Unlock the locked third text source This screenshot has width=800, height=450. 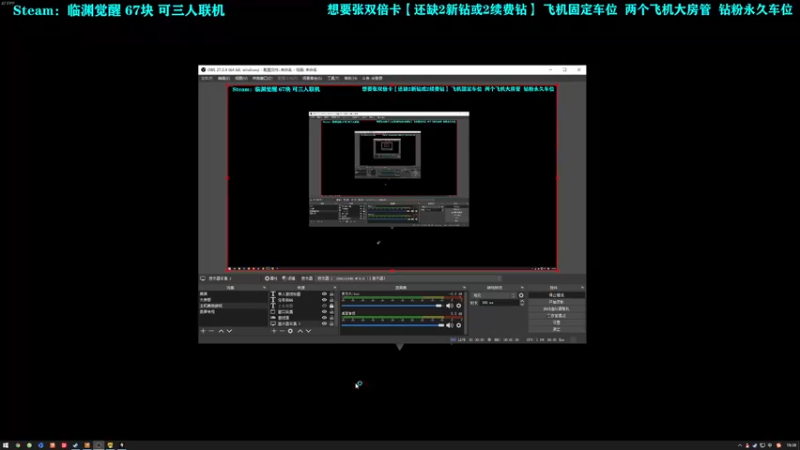(x=332, y=306)
